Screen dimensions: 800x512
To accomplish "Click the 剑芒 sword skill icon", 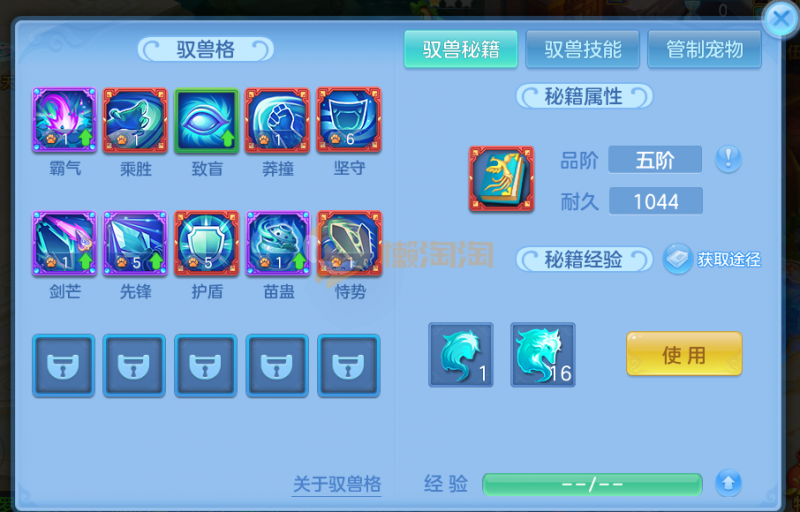I will pos(64,243).
